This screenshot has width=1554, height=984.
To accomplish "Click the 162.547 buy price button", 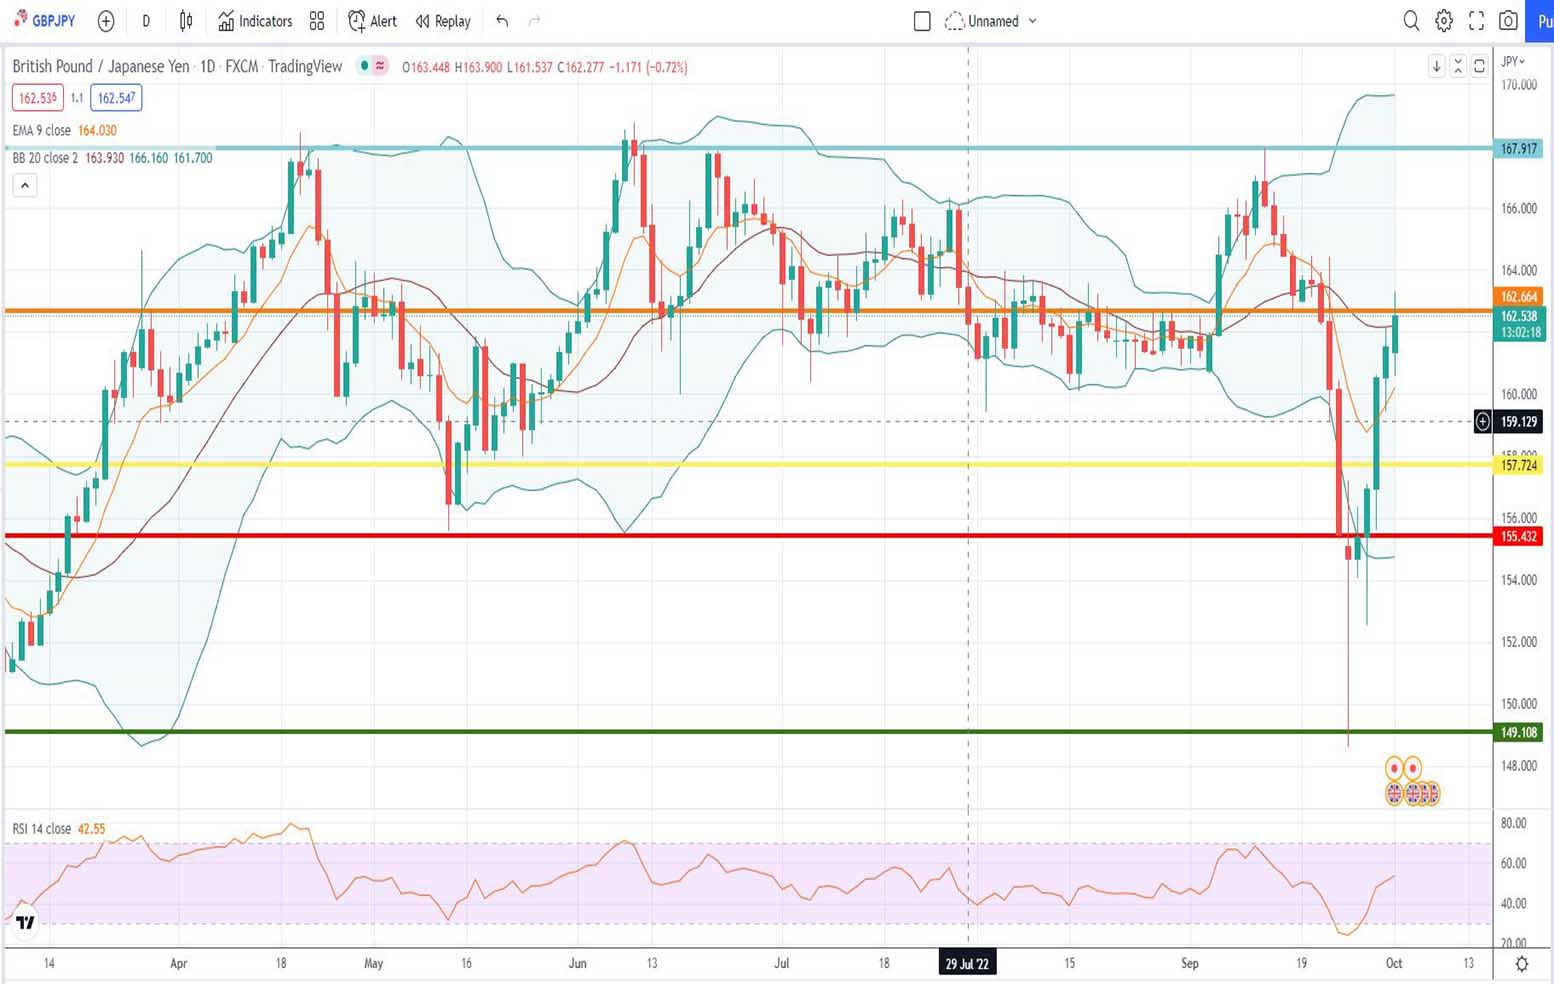I will coord(116,98).
